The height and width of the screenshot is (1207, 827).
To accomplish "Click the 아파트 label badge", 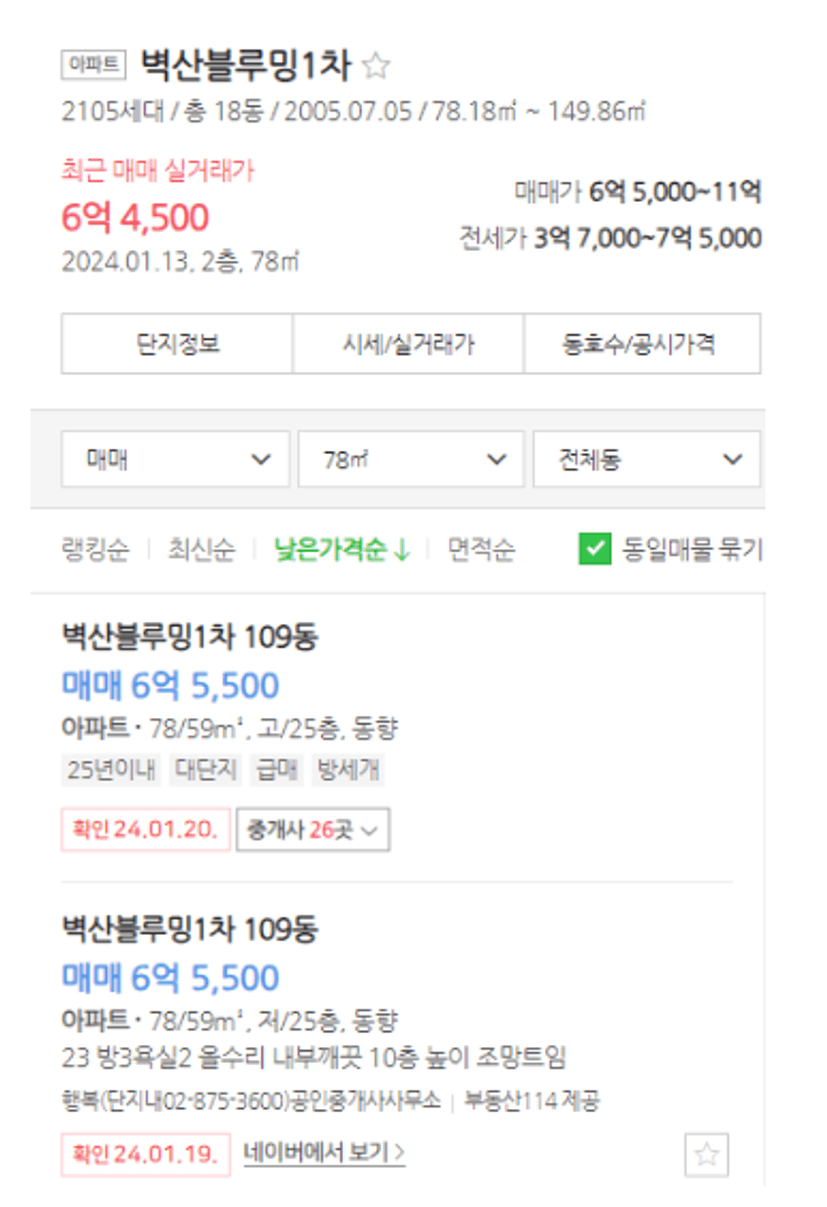I will [x=94, y=65].
